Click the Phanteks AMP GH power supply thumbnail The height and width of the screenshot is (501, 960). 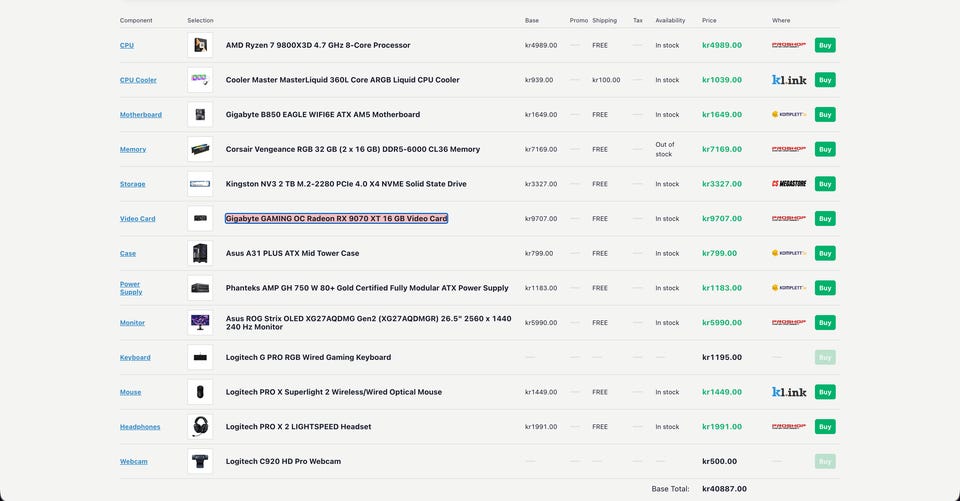(200, 288)
